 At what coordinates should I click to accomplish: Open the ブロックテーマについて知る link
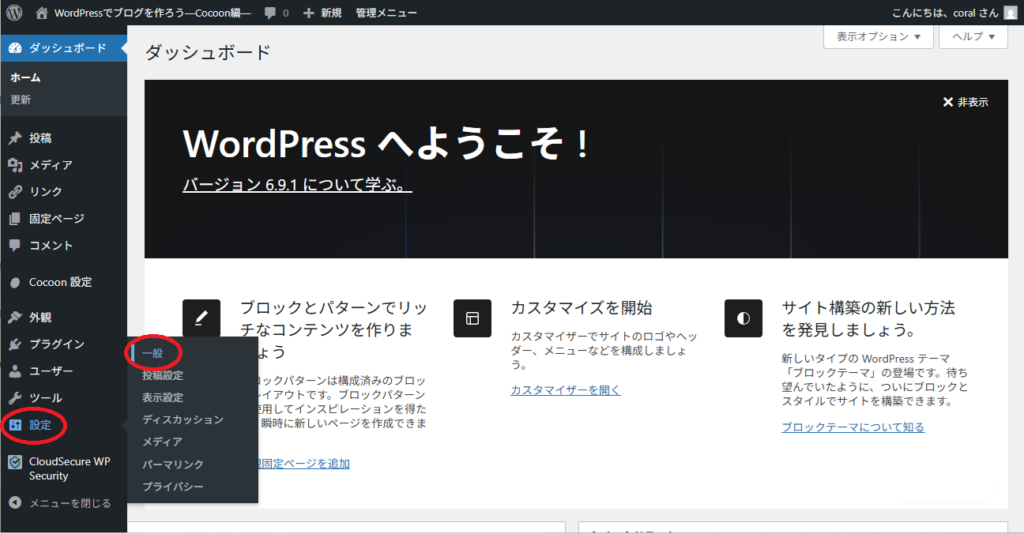pos(853,427)
